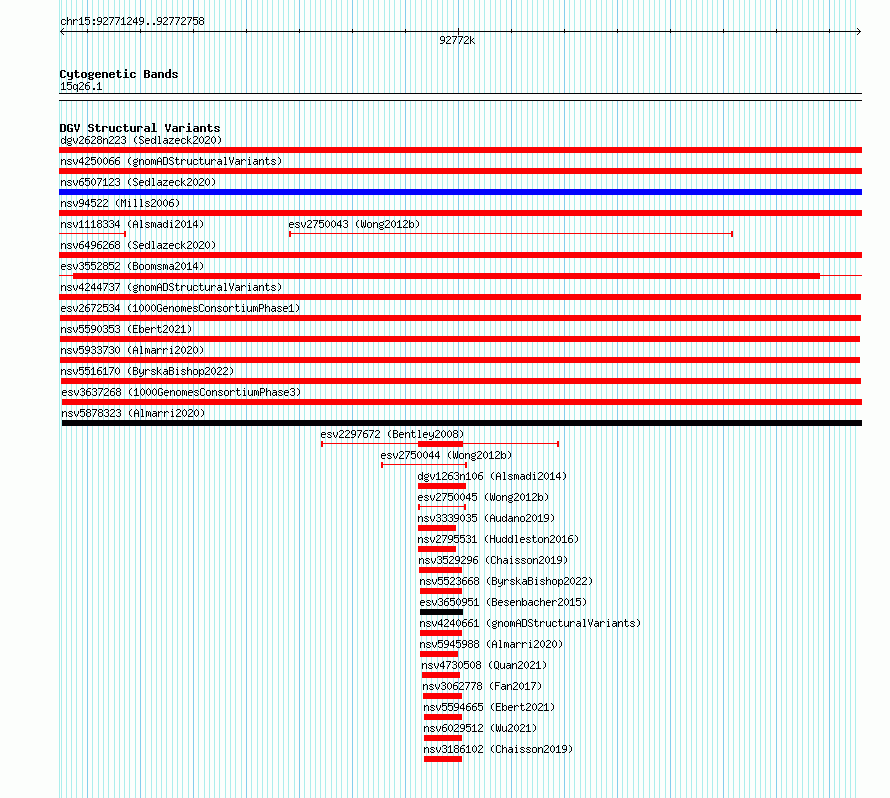This screenshot has height=798, width=890.
Task: Click nsv4244737 (gnomADStructuralVariants) label
Action: [171, 287]
